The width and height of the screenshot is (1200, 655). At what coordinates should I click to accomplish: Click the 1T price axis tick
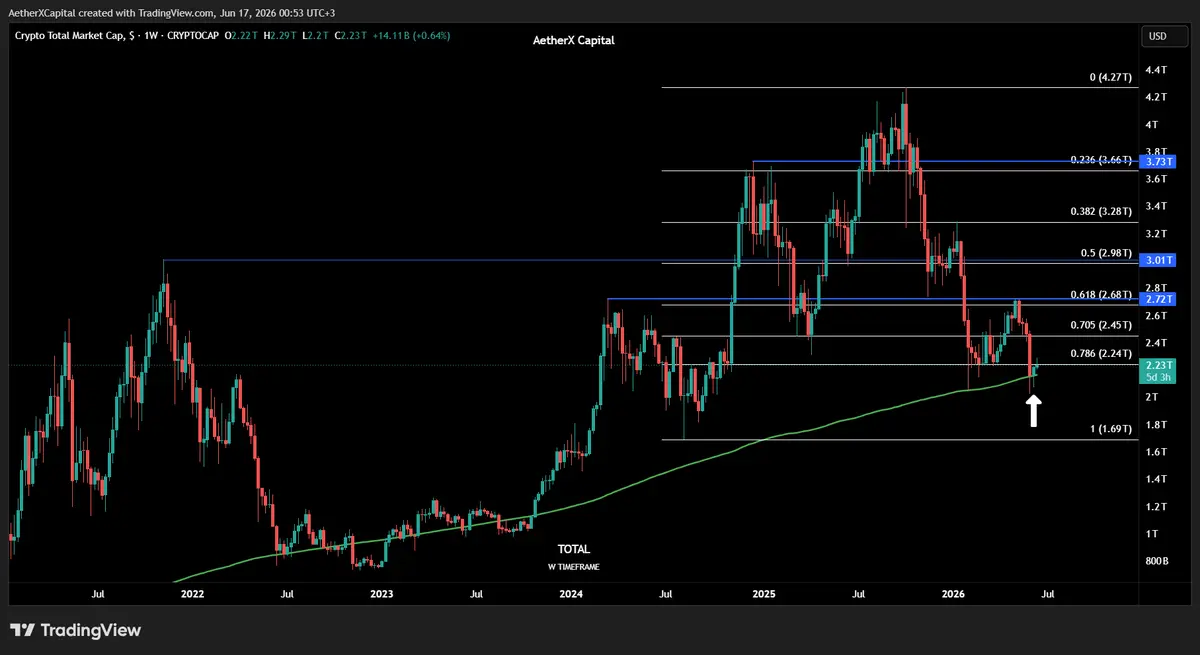click(1152, 534)
